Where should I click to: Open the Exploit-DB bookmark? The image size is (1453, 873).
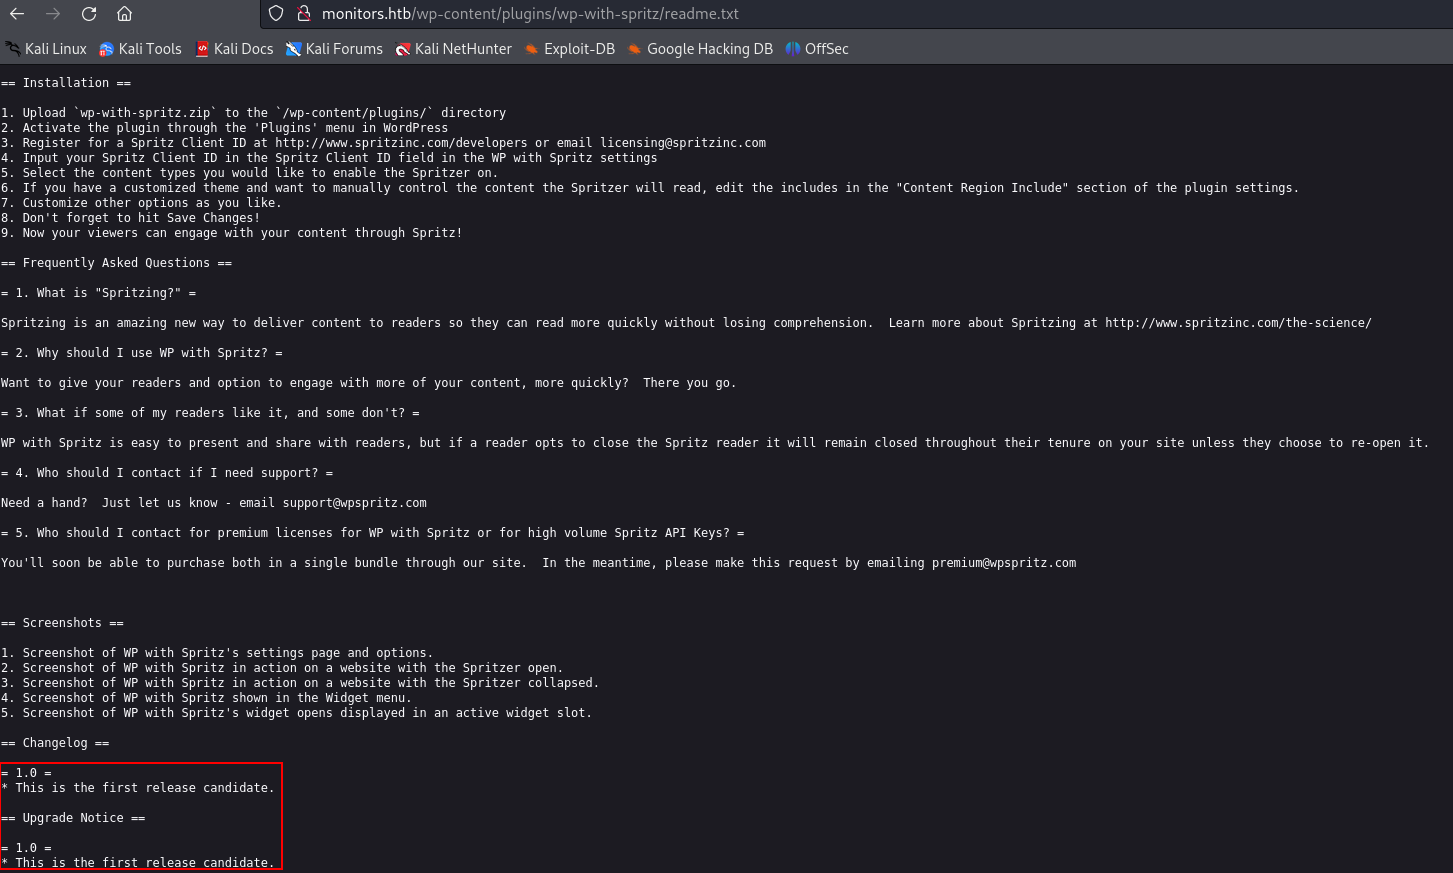[569, 49]
